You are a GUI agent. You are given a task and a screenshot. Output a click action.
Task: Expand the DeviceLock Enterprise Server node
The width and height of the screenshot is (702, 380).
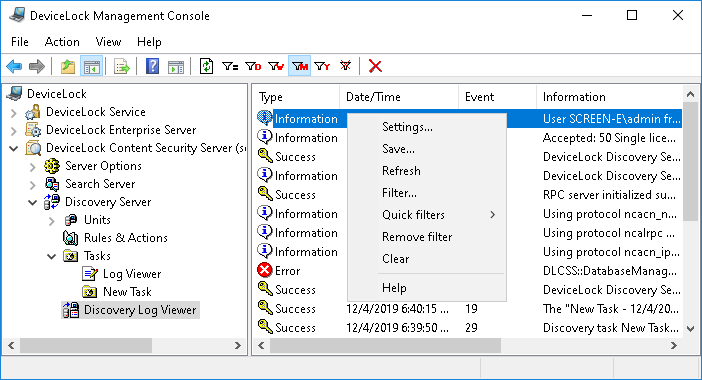coord(14,131)
